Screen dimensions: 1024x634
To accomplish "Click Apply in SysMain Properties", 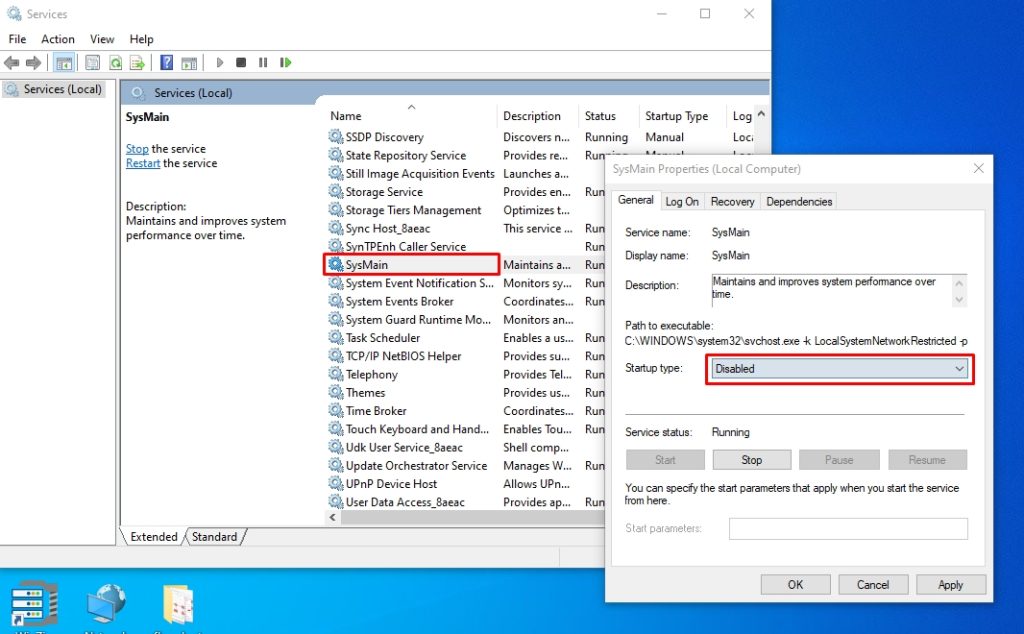I will (950, 585).
